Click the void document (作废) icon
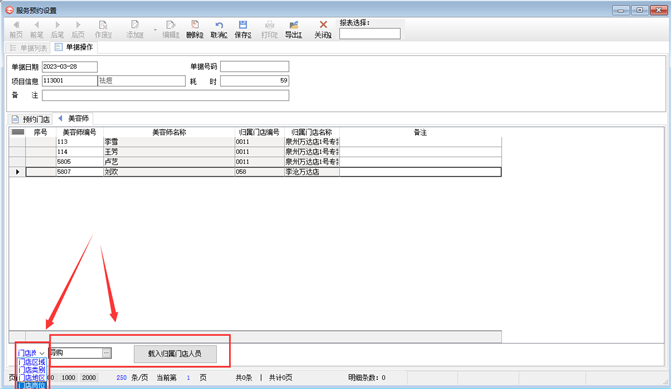This screenshot has height=389, width=671. tap(103, 25)
